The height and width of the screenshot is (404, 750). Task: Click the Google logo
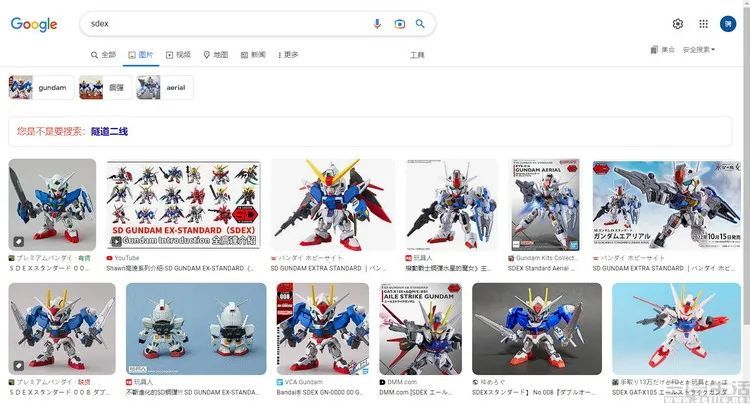(x=34, y=24)
